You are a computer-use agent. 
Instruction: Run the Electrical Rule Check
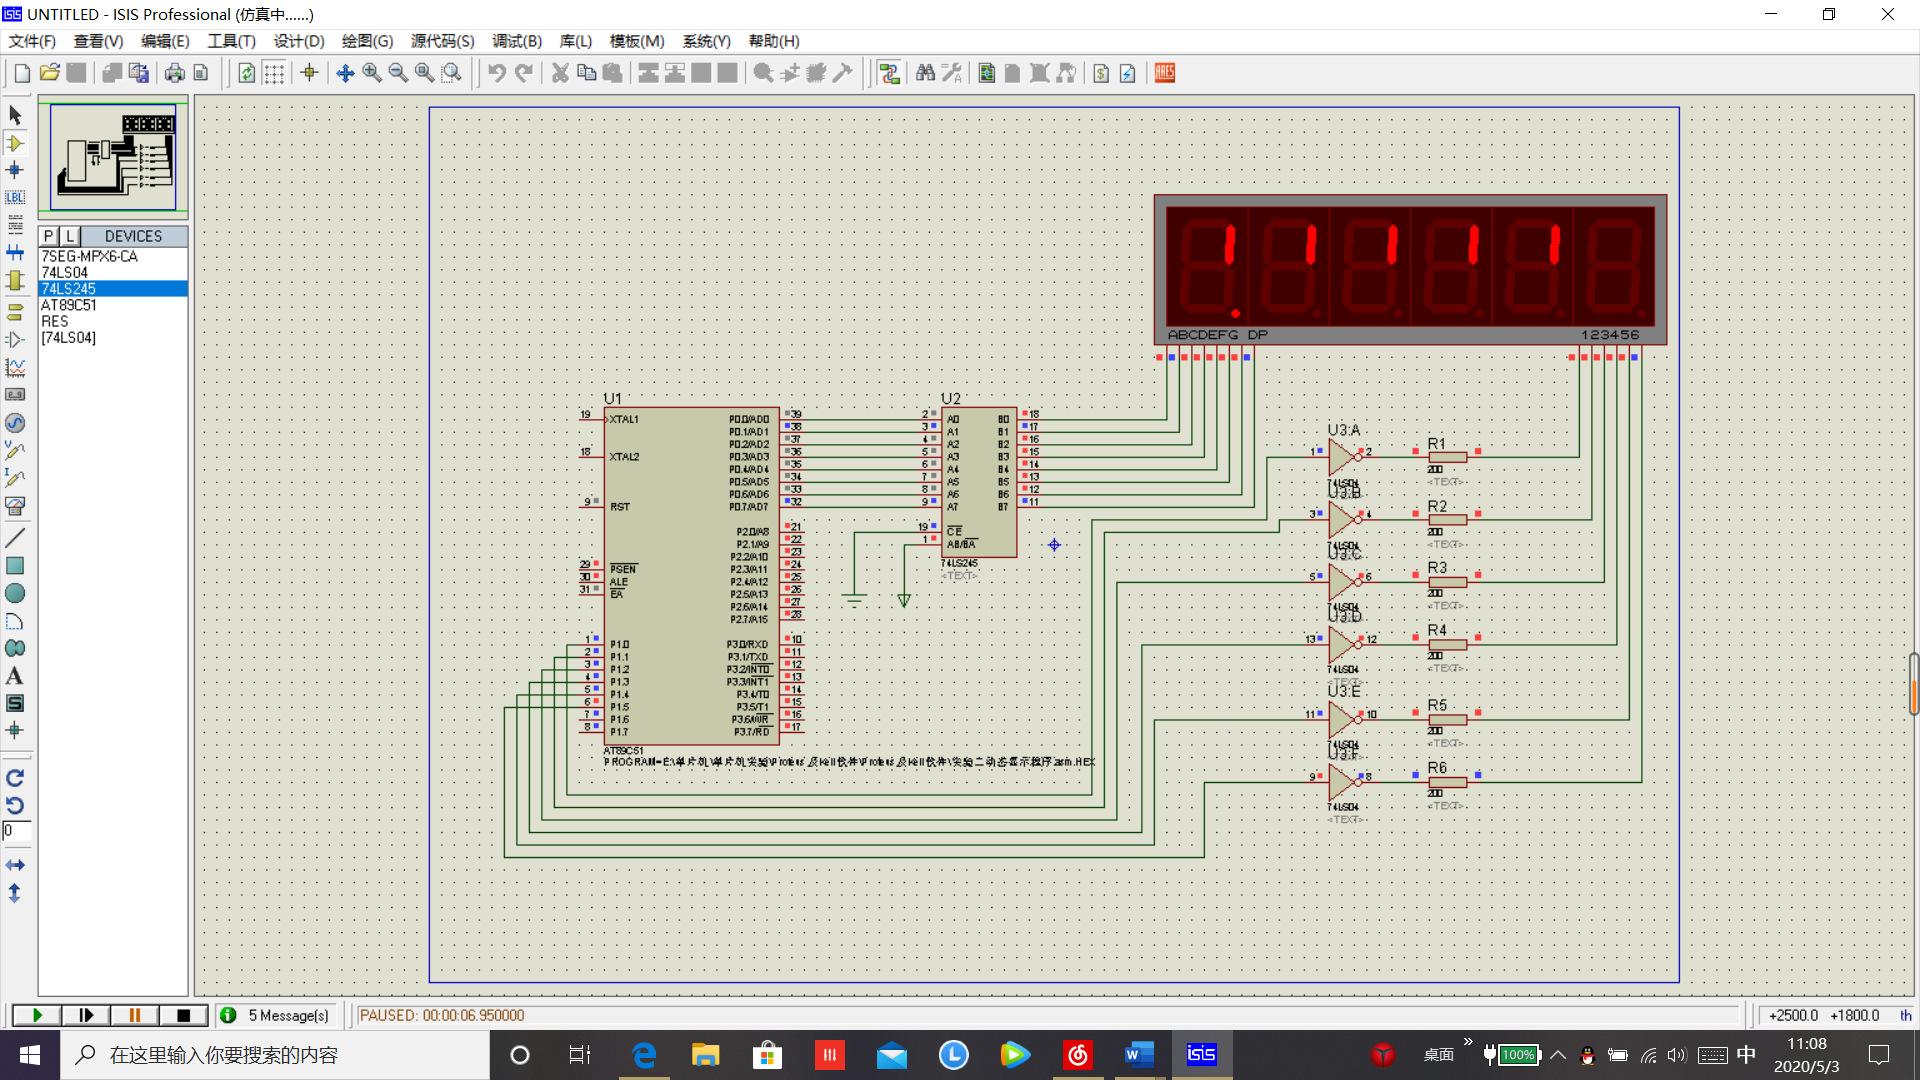pyautogui.click(x=1128, y=73)
